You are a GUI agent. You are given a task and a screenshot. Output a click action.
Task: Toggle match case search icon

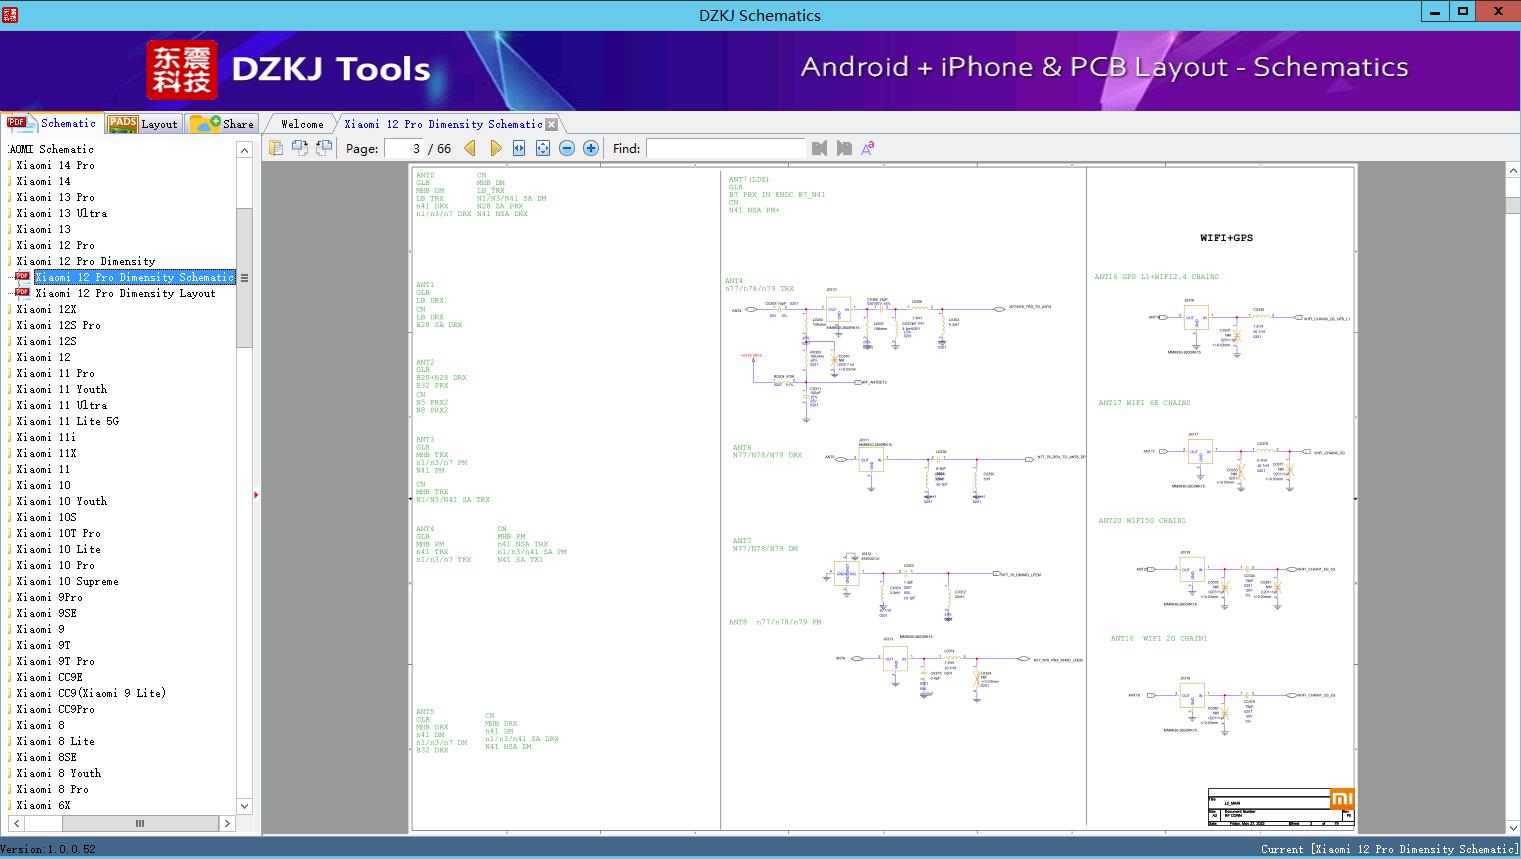(x=868, y=148)
